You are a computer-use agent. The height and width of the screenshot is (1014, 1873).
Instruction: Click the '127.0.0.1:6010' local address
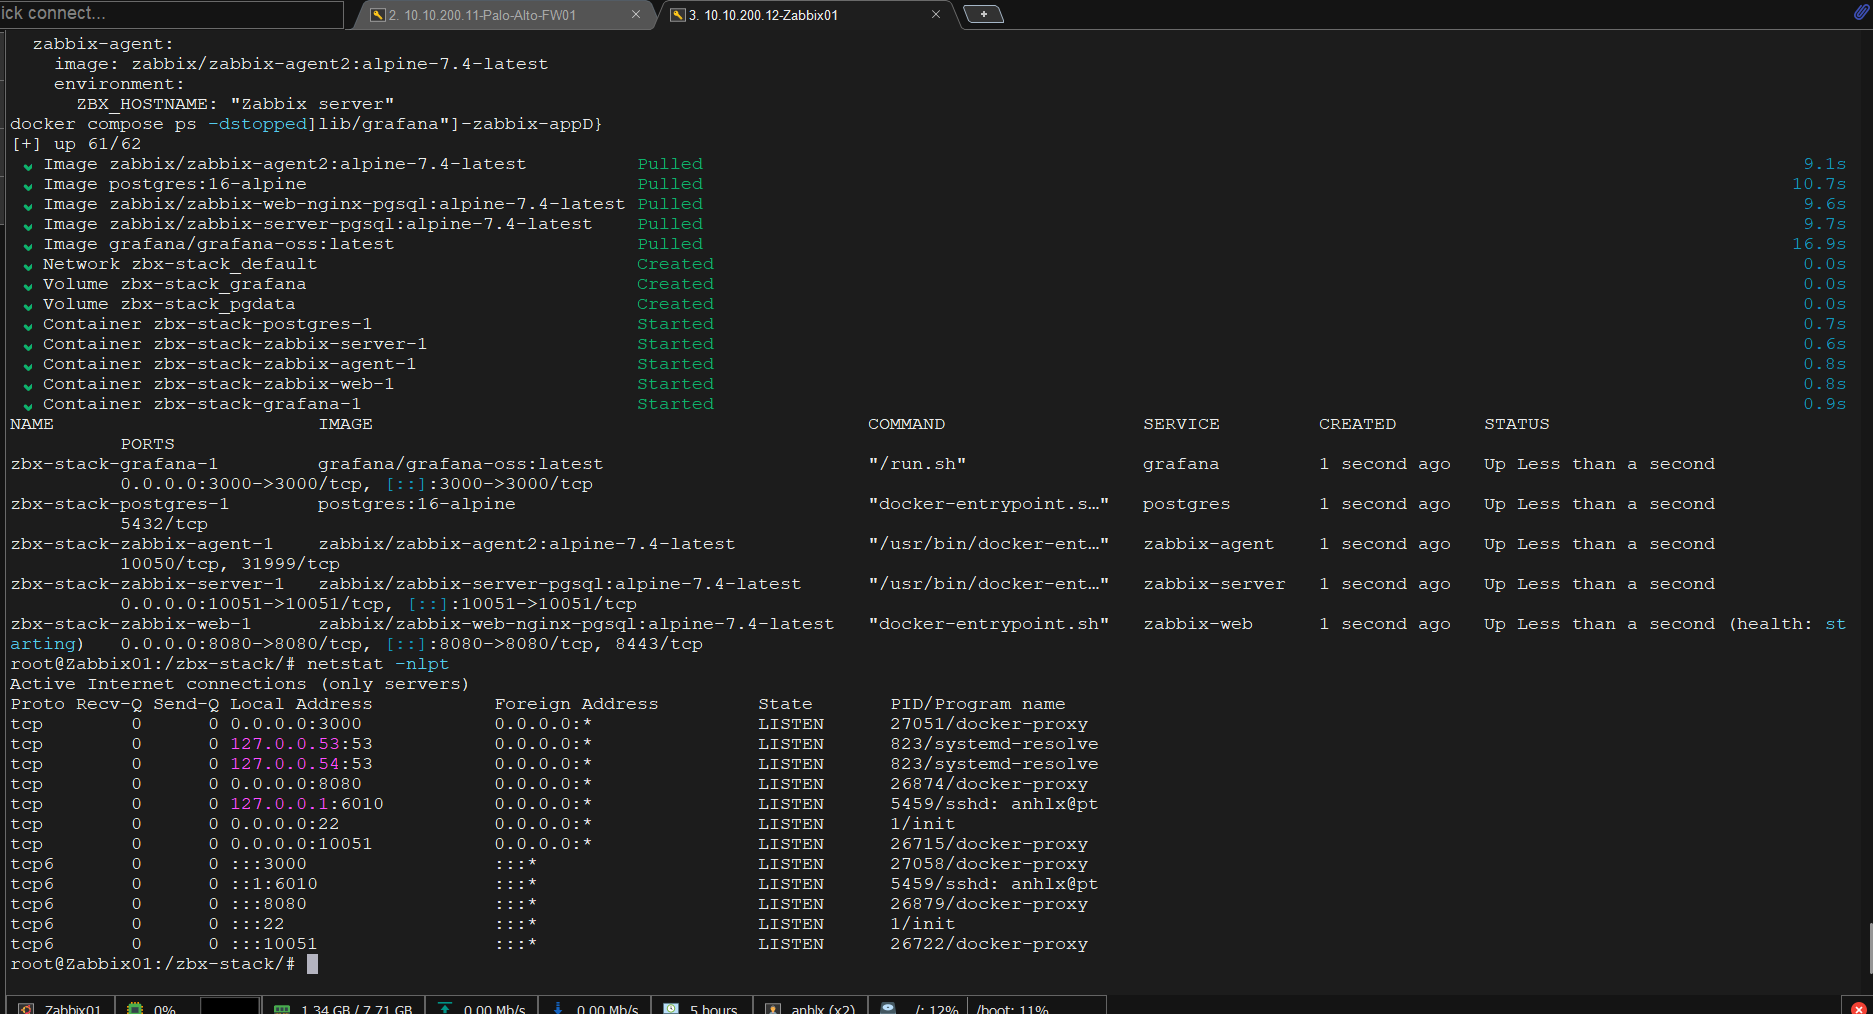click(307, 804)
